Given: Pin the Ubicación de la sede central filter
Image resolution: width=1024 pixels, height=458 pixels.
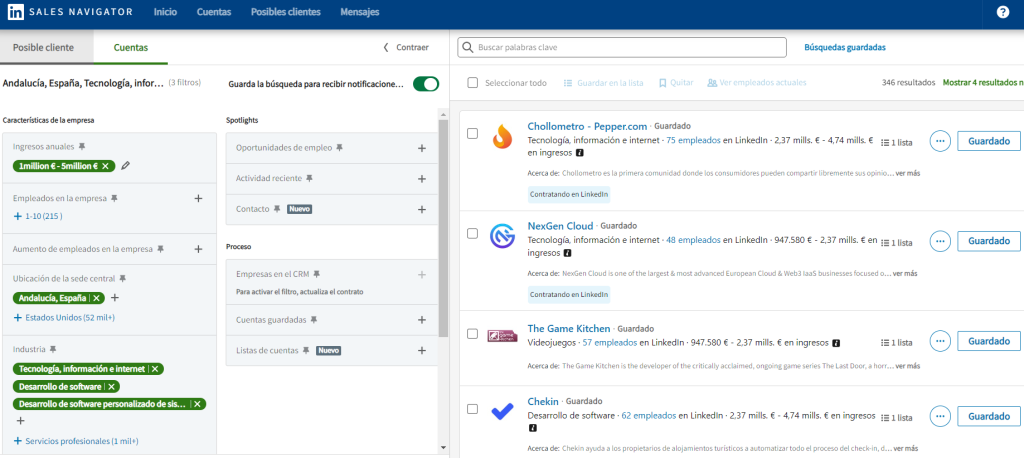Looking at the screenshot, I should (123, 278).
